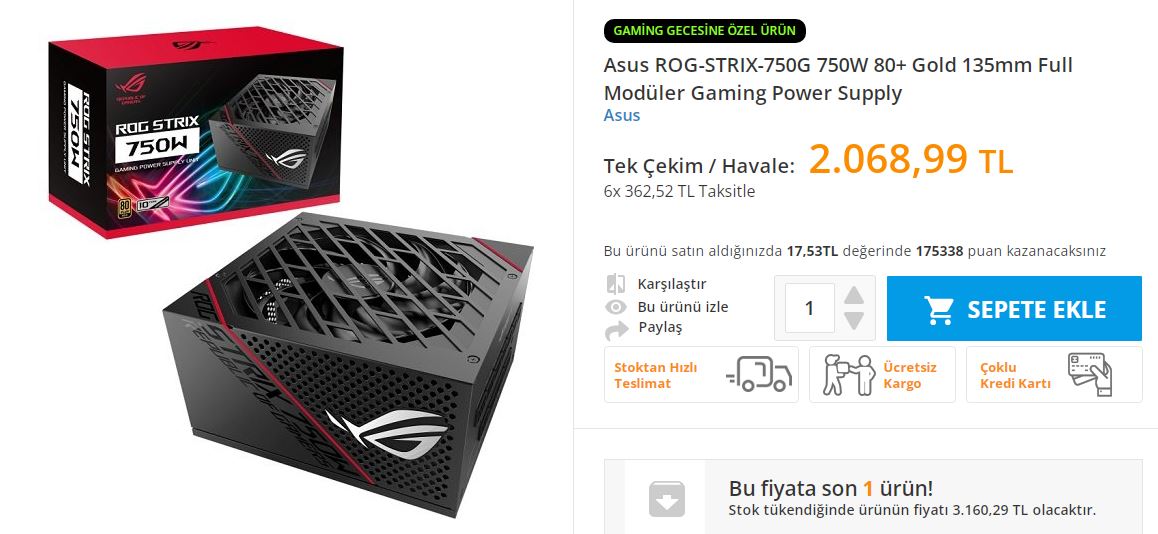
Task: Add product with SEPETE EKLE button
Action: tap(1014, 309)
